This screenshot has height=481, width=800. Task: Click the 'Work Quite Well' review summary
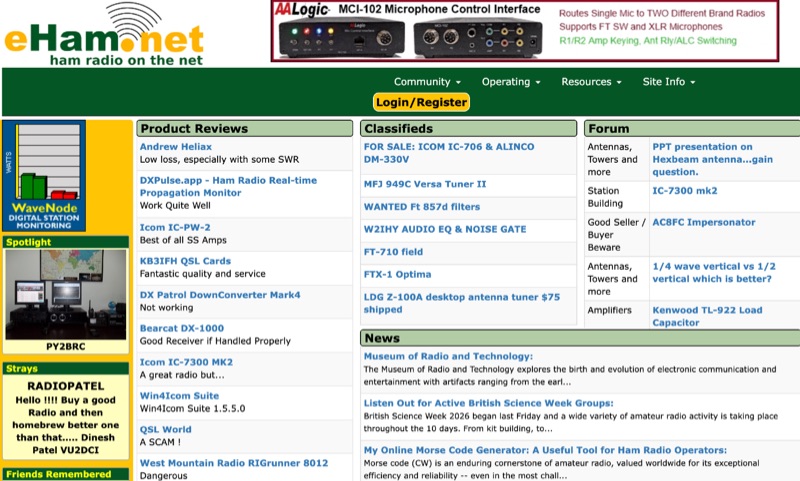[x=175, y=205]
